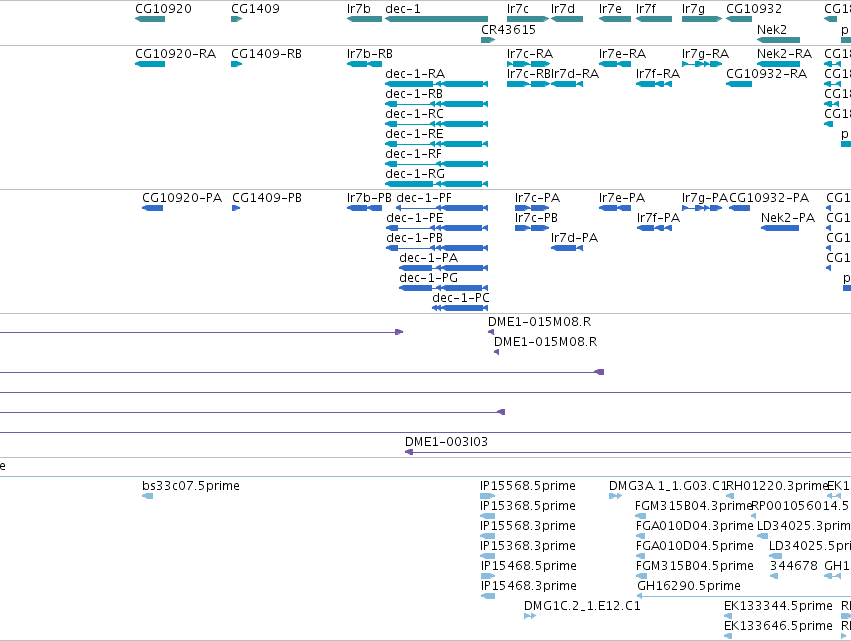Image resolution: width=851 pixels, height=641 pixels.
Task: Click the IP15568.3prime EST label
Action: click(x=528, y=526)
